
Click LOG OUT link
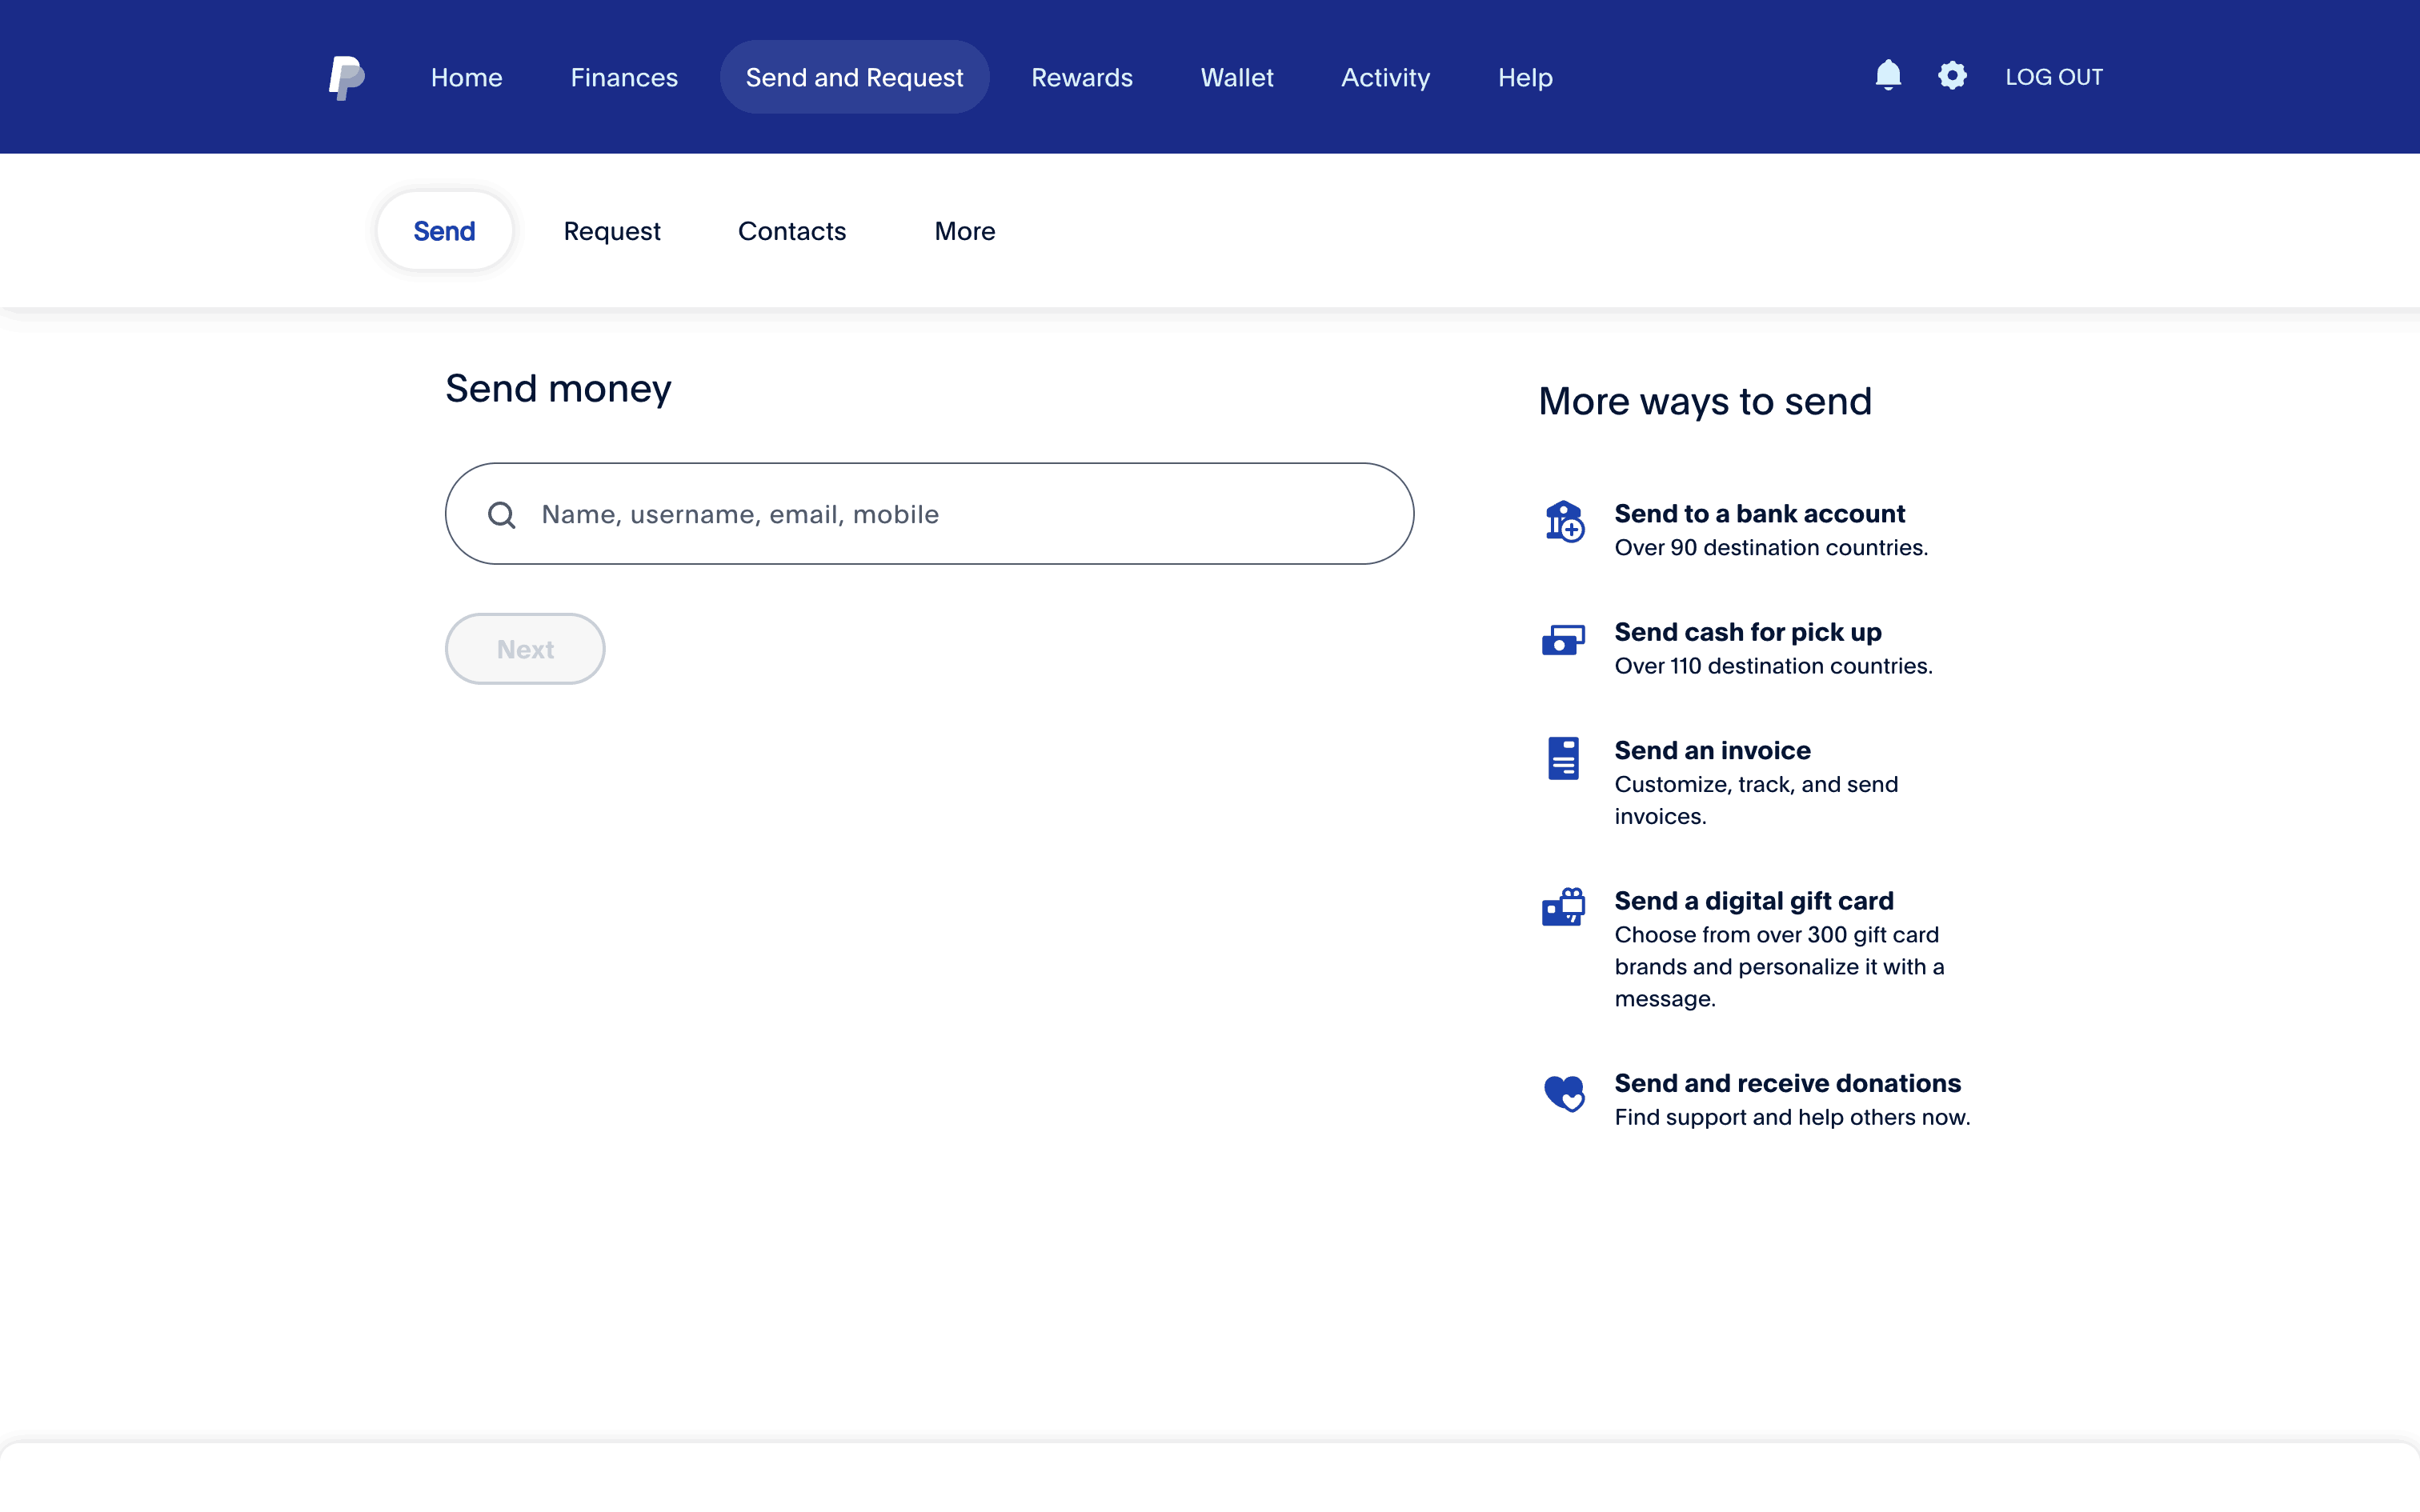[2053, 77]
